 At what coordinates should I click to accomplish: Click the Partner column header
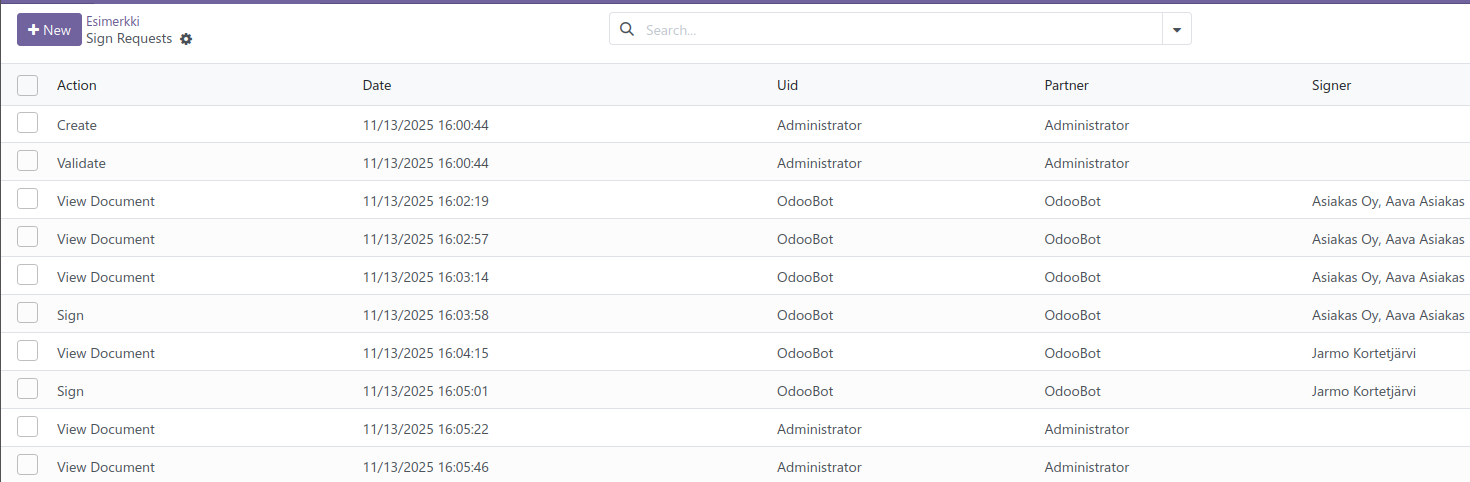[1066, 86]
